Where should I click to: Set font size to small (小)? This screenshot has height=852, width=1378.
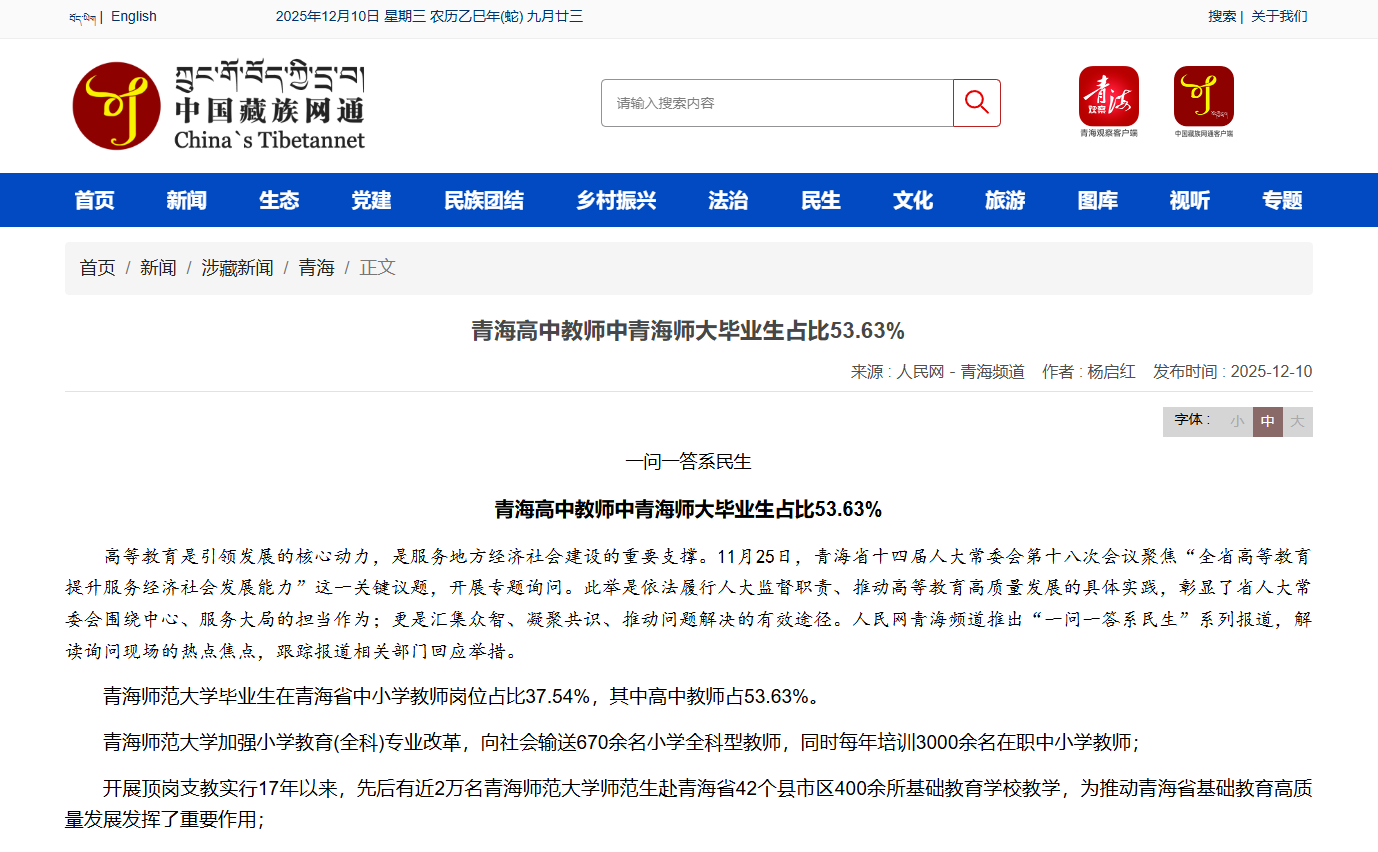(x=1237, y=422)
